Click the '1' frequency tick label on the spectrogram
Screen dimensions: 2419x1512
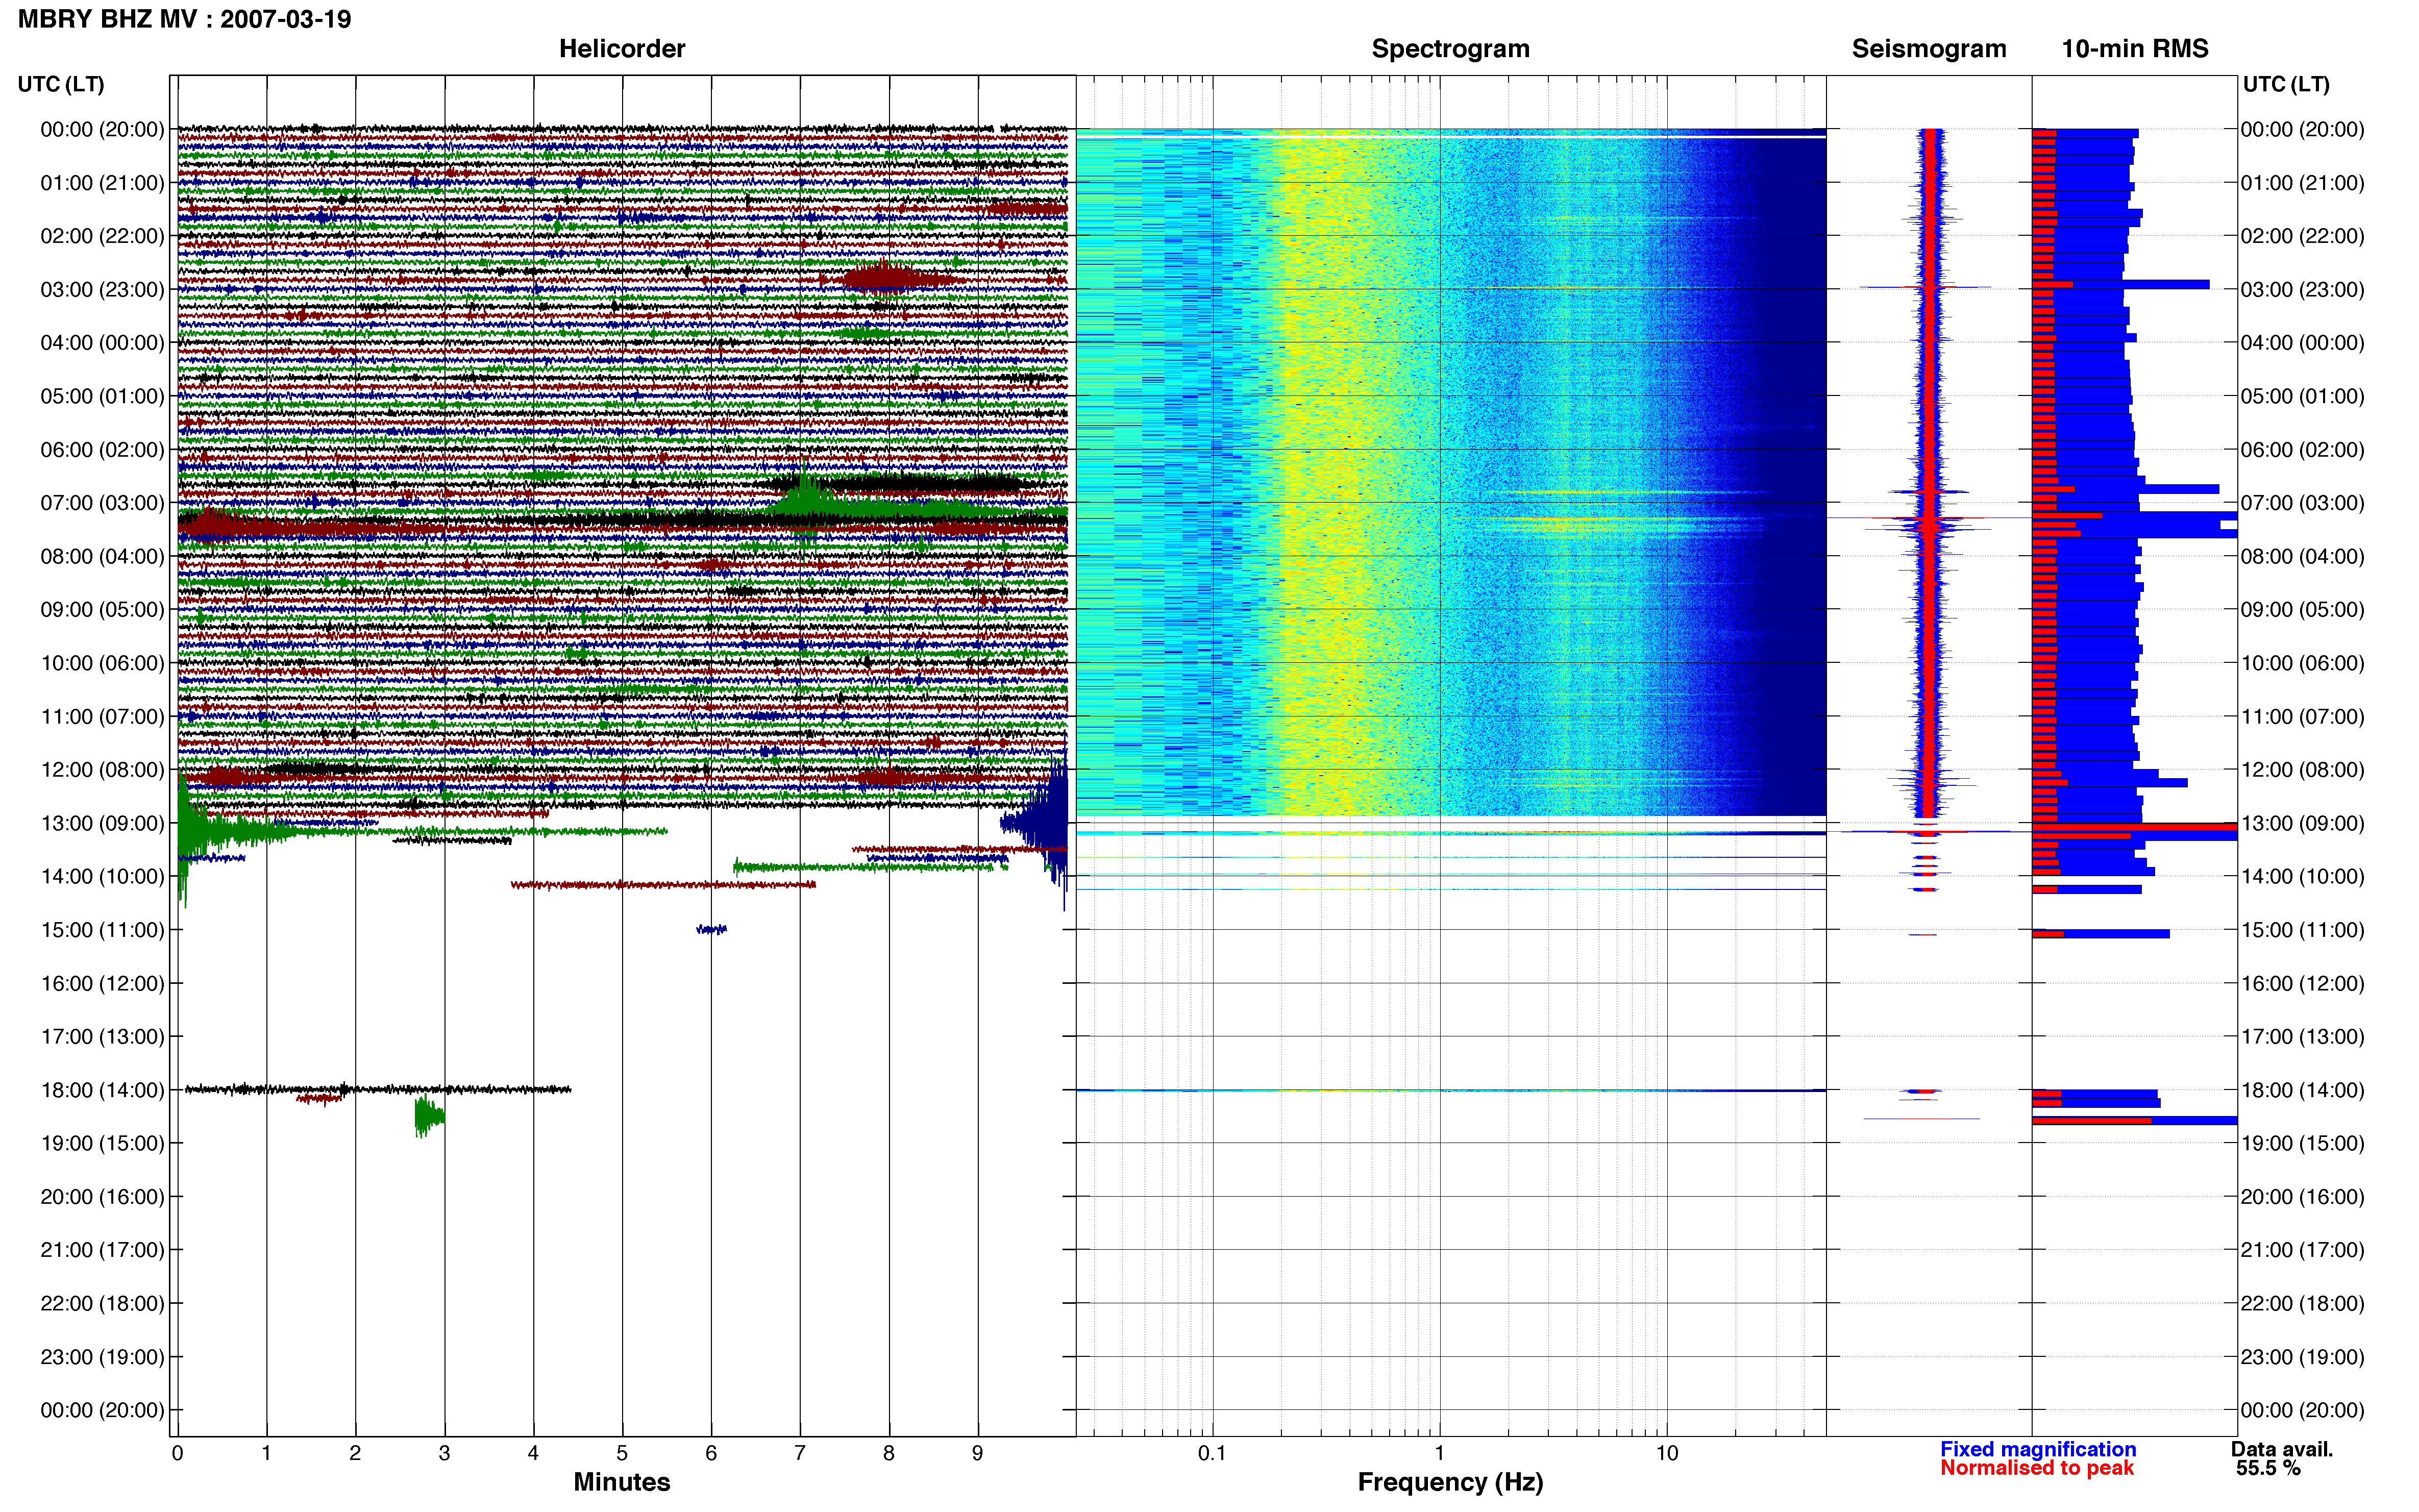pos(1439,1453)
